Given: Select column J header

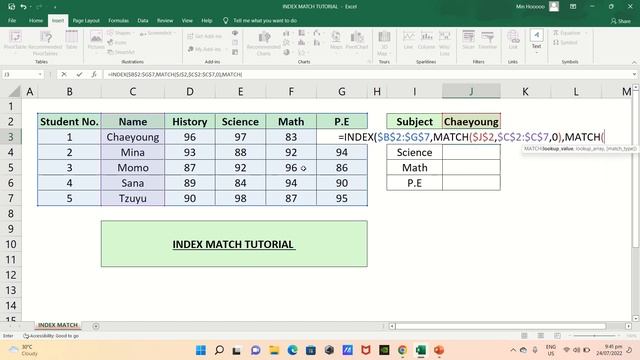Looking at the screenshot, I should [471, 91].
